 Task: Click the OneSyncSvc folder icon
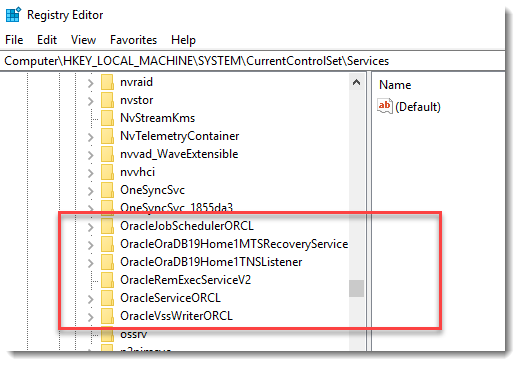coord(107,190)
